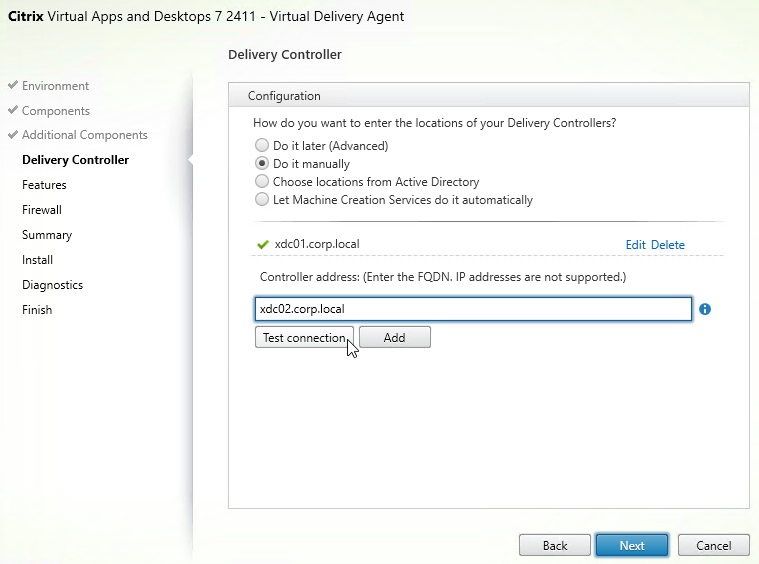
Task: Click the Additional Components checkmark icon
Action: click(13, 134)
